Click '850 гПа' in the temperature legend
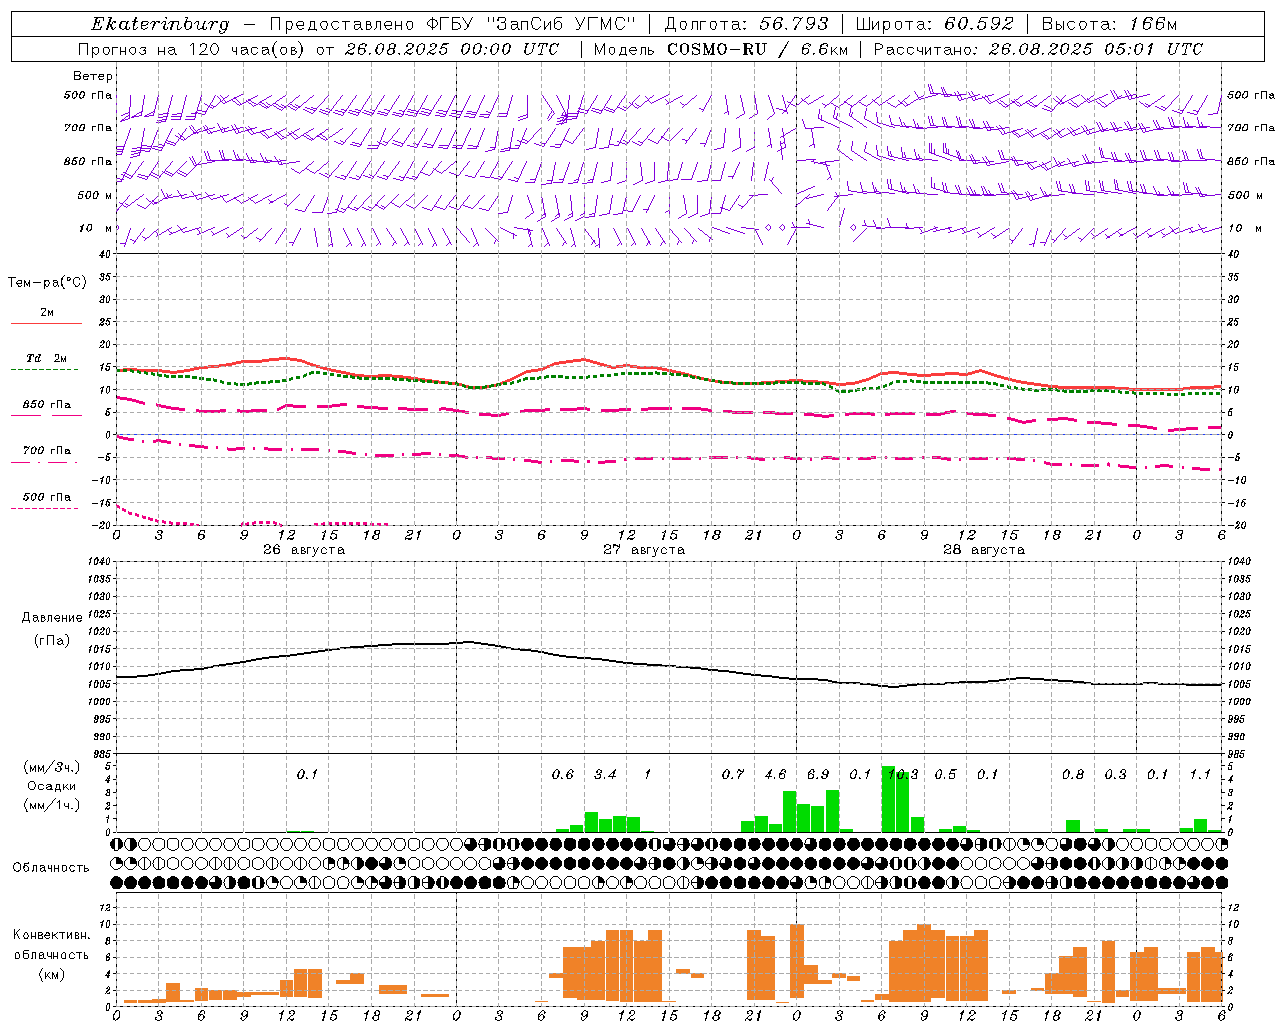This screenshot has width=1280, height=1024. (46, 405)
